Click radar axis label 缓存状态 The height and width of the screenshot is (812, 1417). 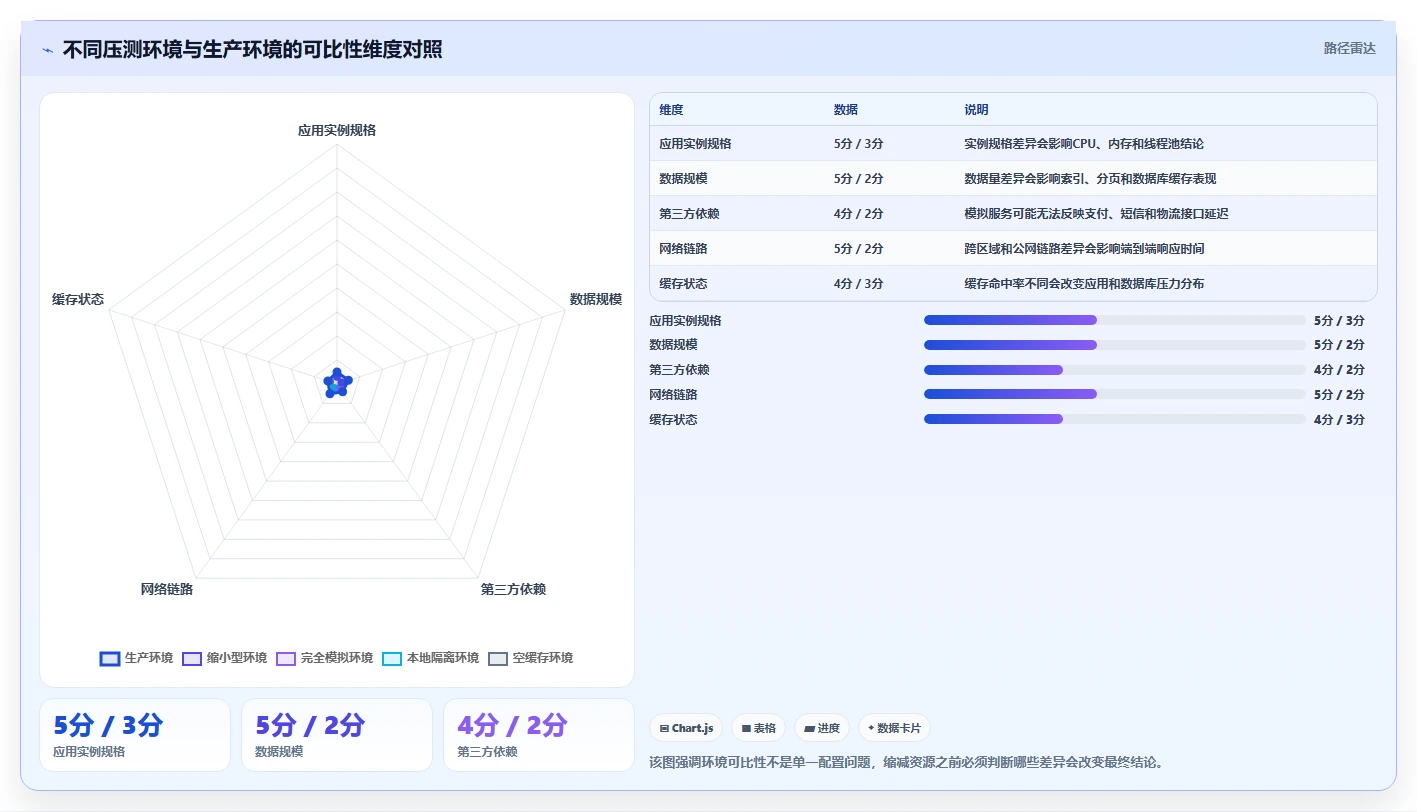(x=78, y=299)
